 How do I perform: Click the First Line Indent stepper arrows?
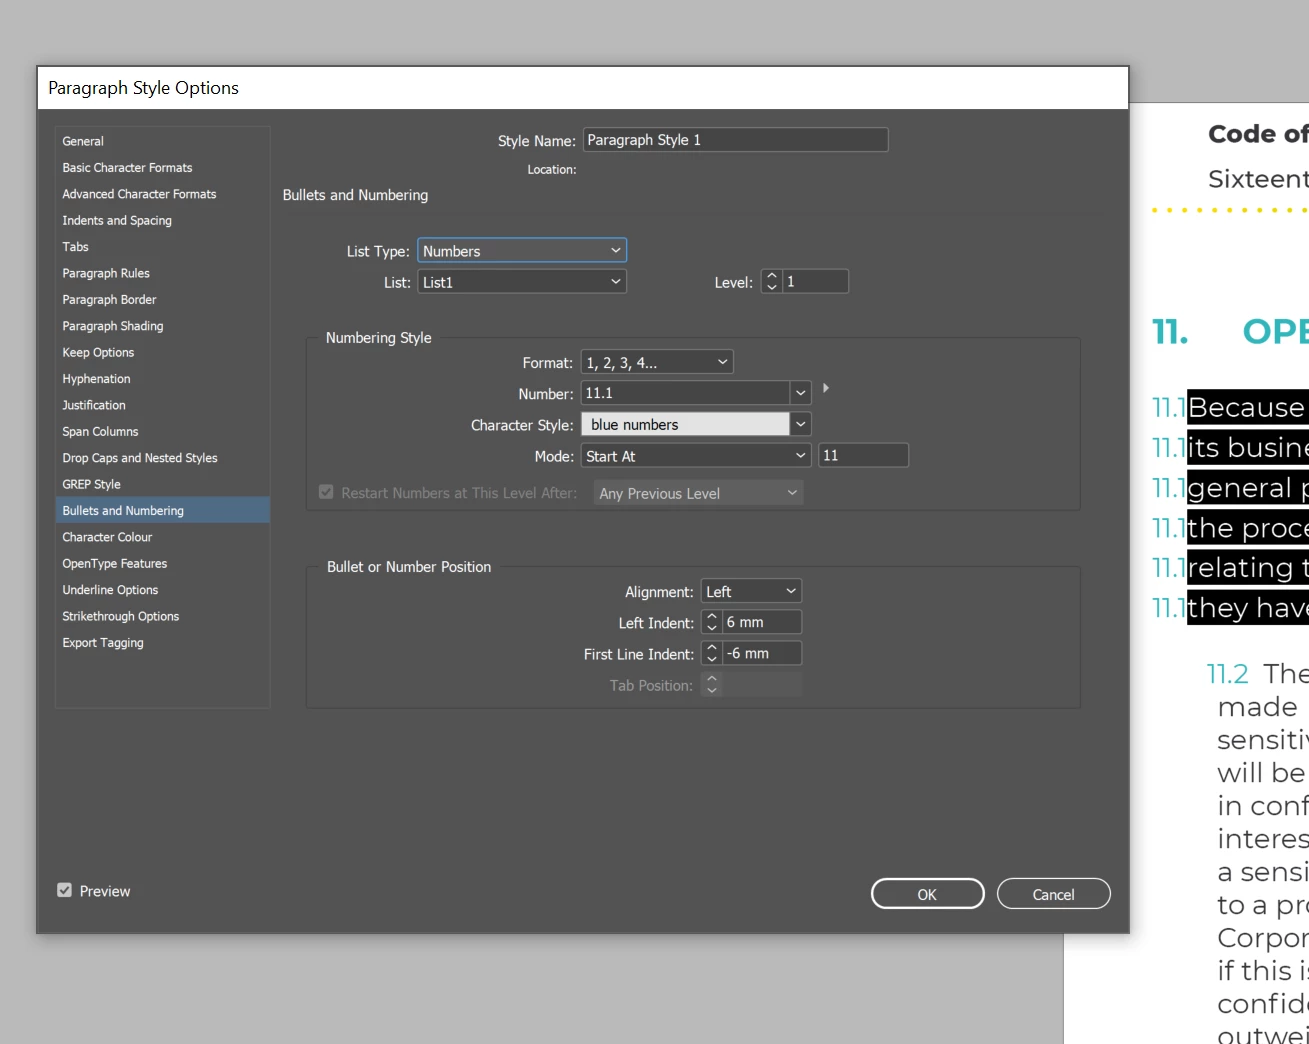pos(711,653)
